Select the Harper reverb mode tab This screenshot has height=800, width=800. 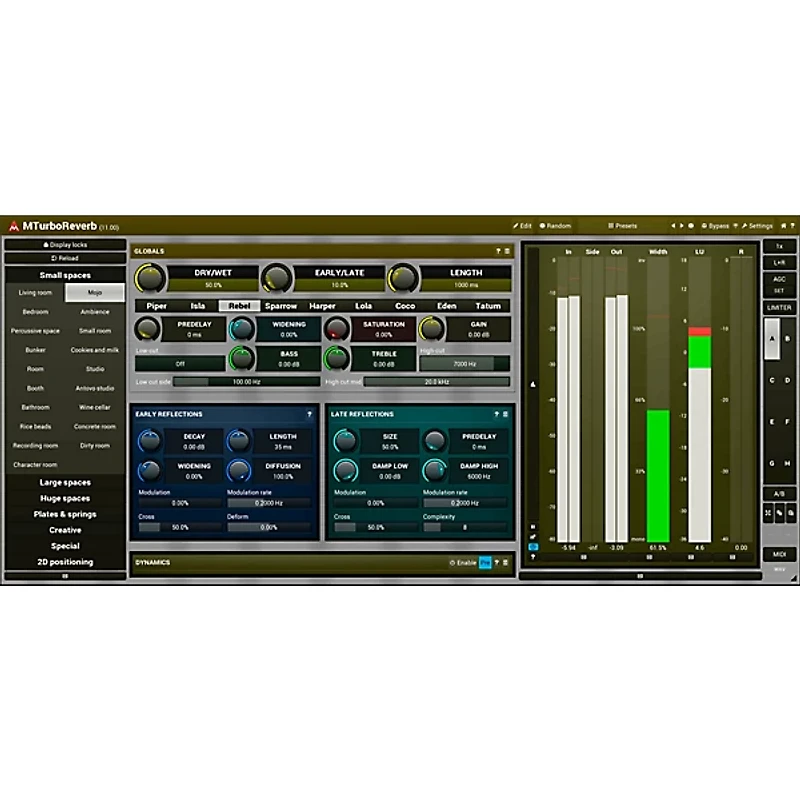coord(322,306)
